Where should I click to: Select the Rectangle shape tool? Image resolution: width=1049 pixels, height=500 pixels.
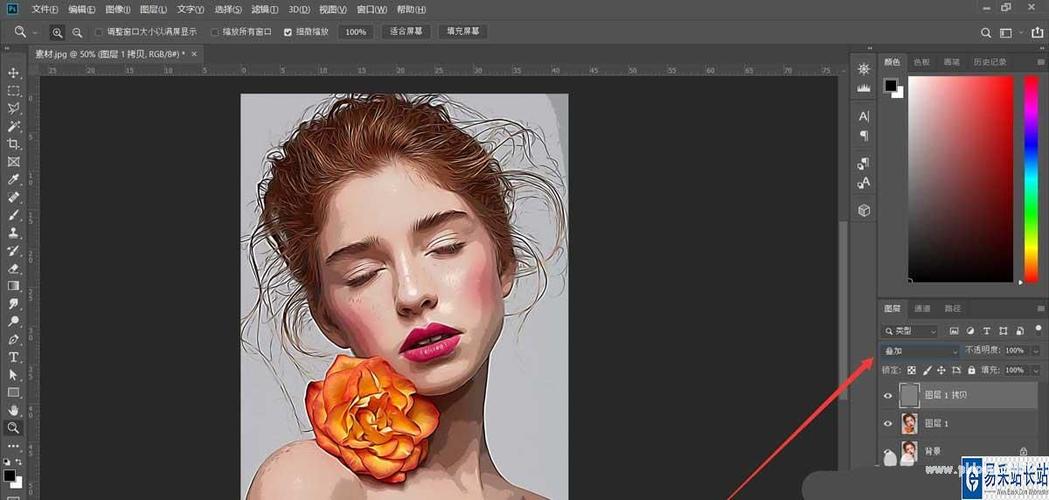13,392
